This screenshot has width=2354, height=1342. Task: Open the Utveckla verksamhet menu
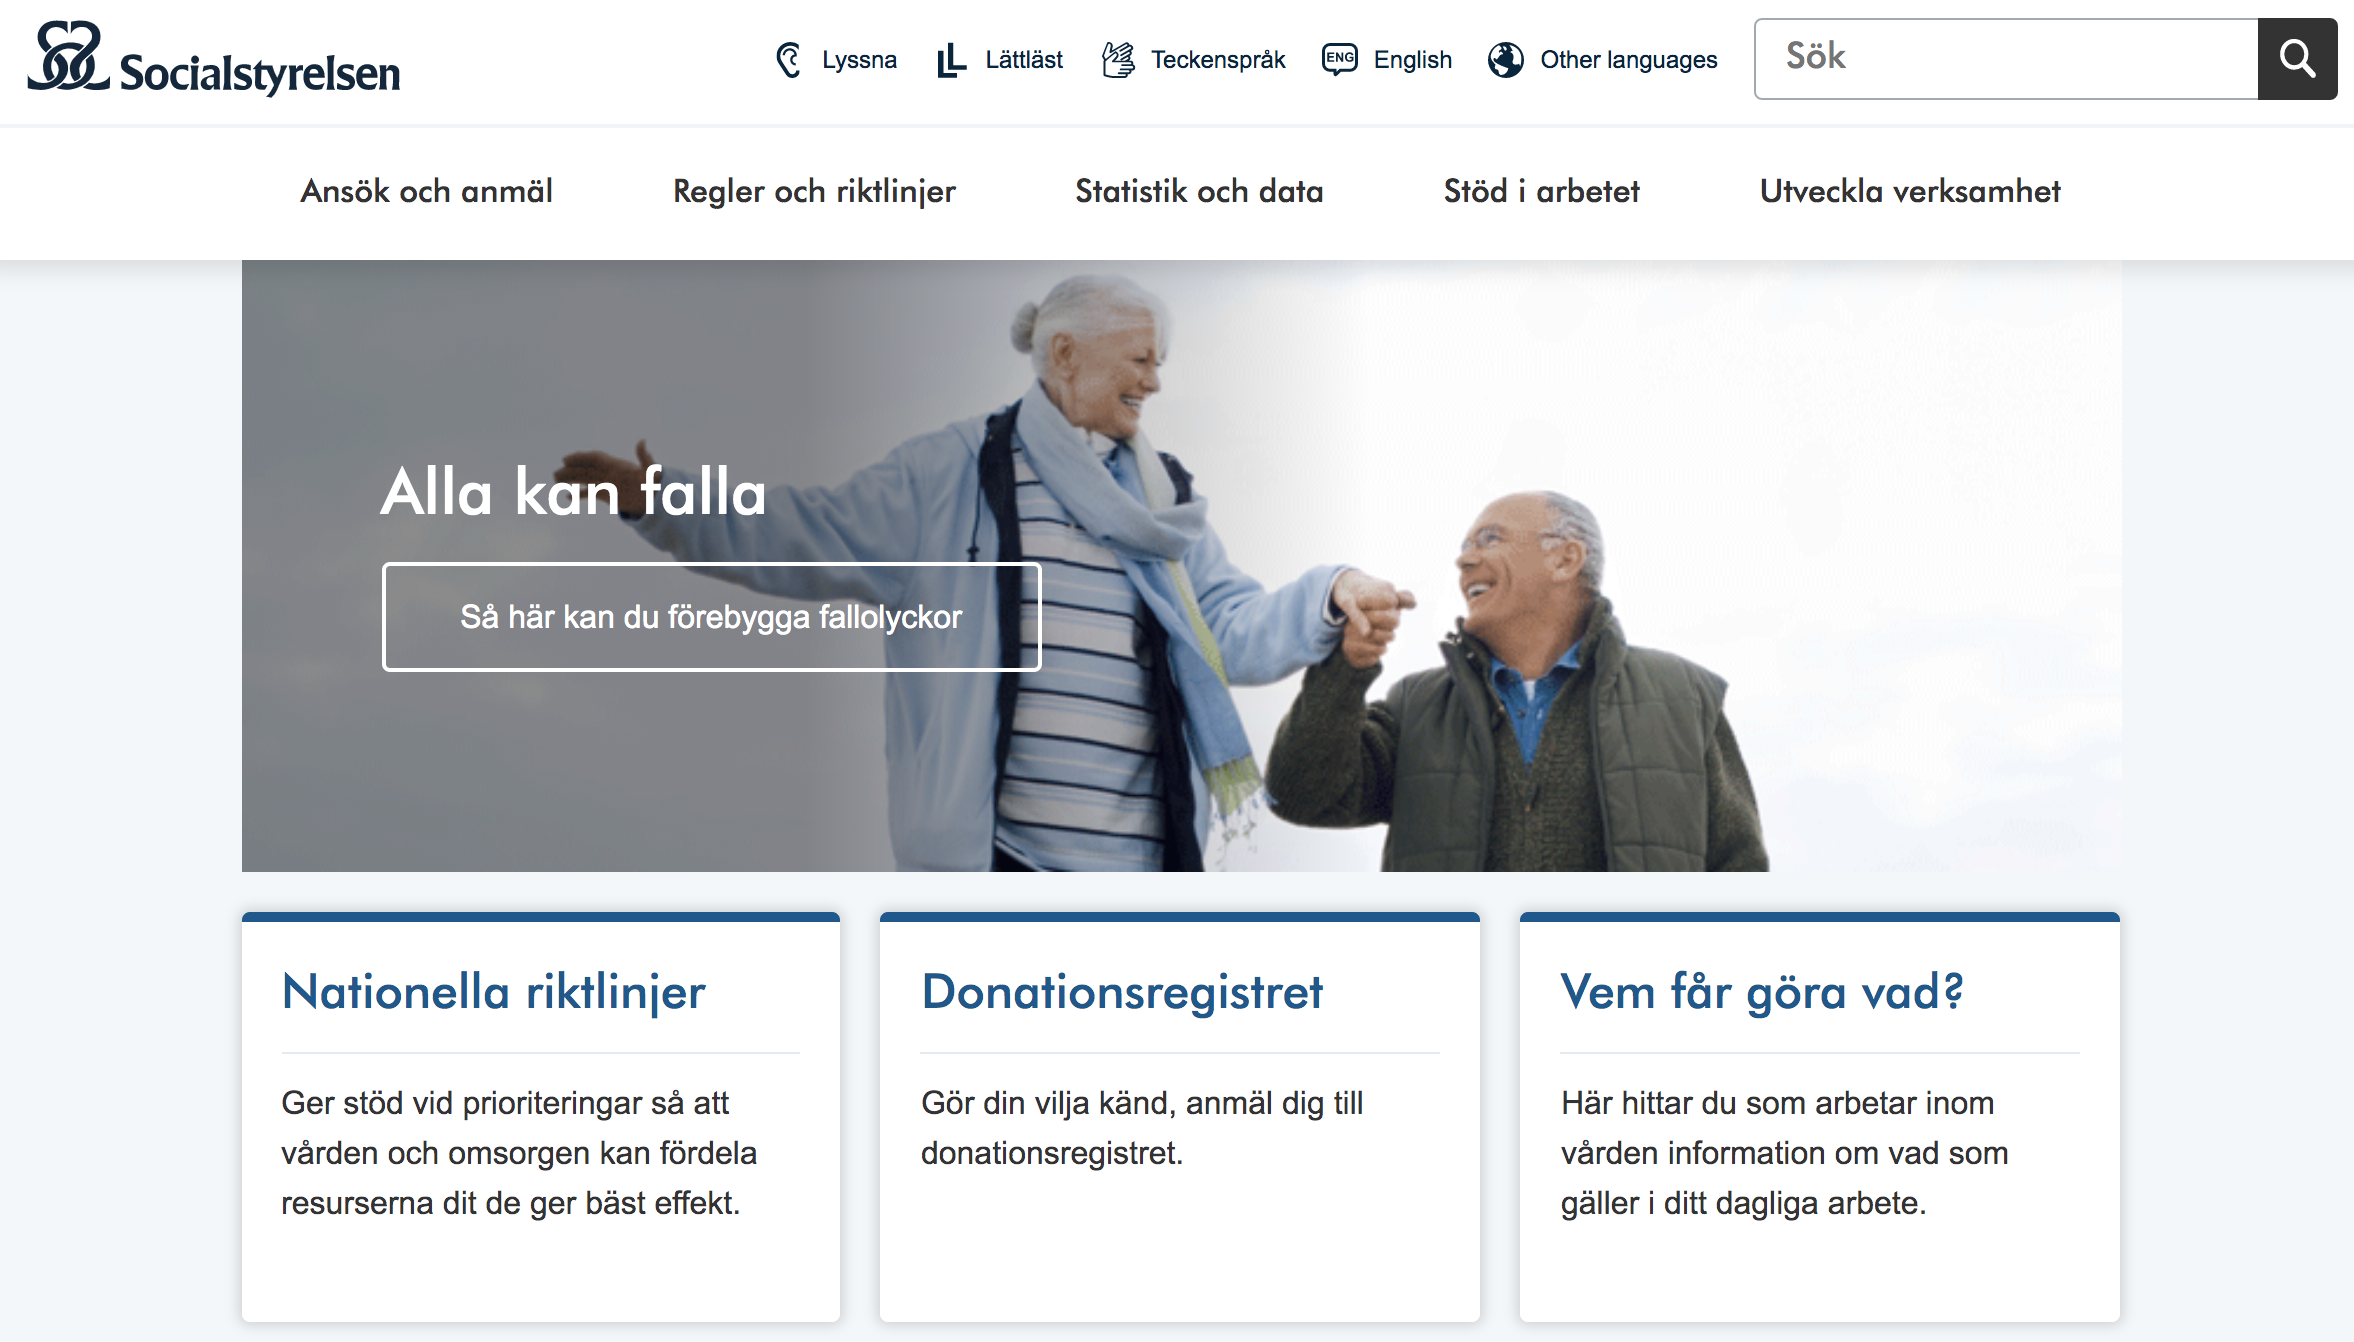click(1910, 191)
